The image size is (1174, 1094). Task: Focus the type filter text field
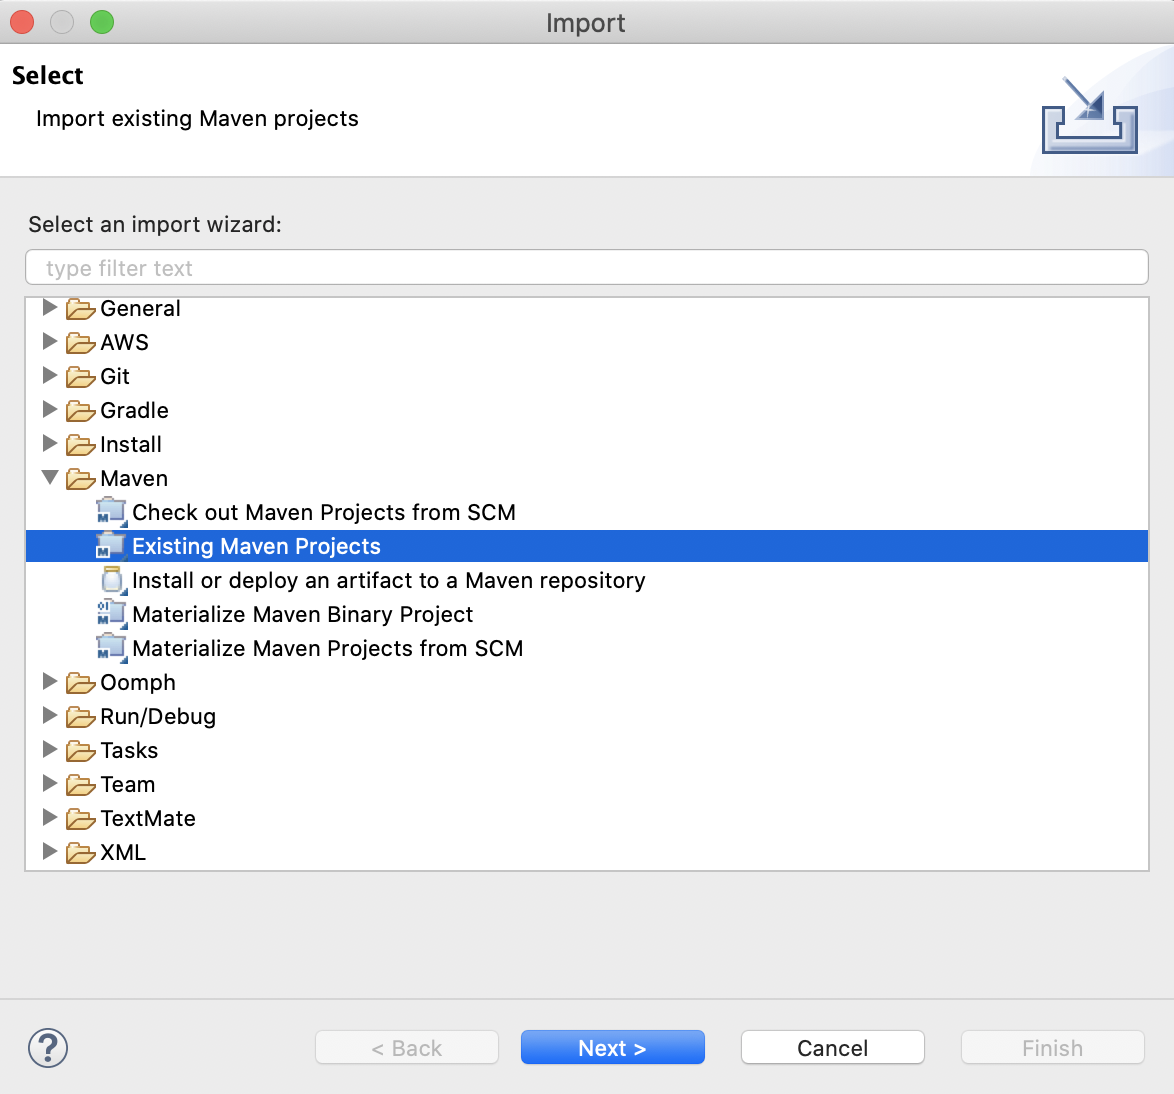pos(587,267)
